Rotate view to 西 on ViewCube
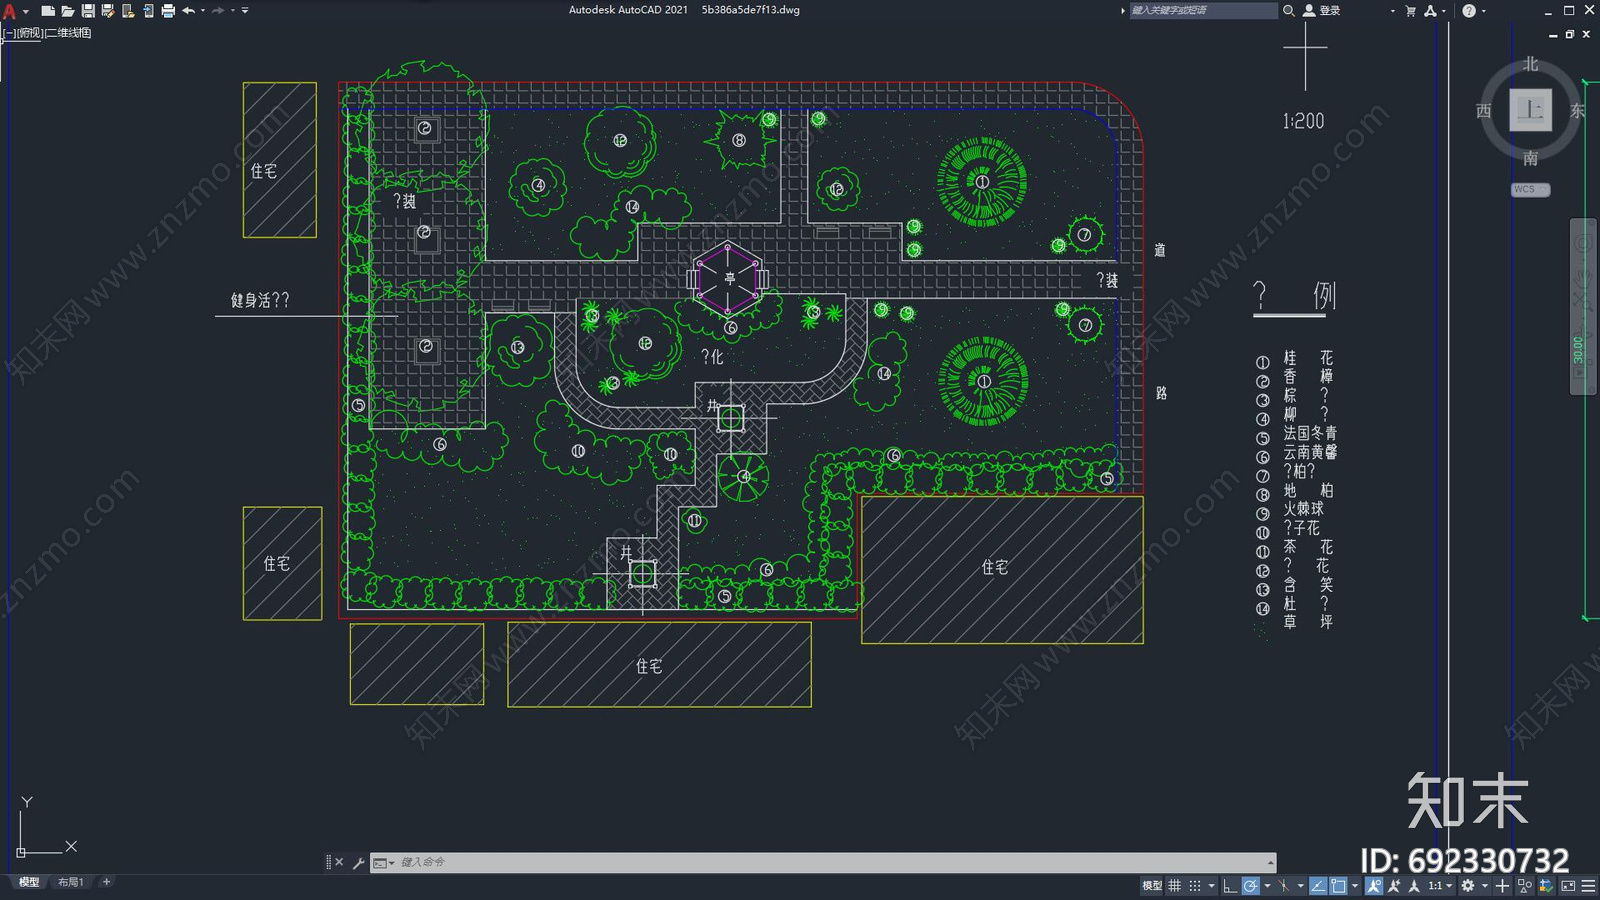Image resolution: width=1600 pixels, height=900 pixels. point(1484,111)
